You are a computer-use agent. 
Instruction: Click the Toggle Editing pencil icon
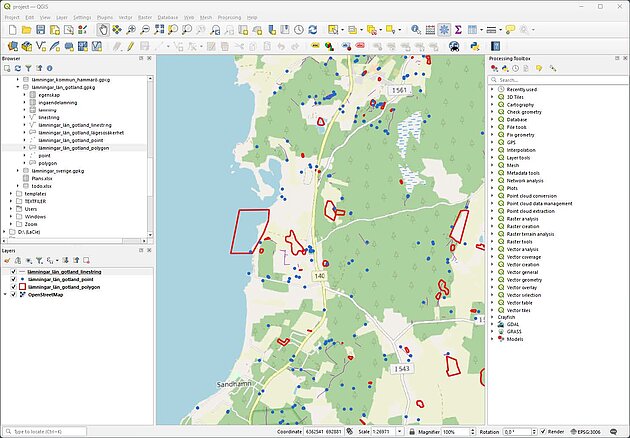click(130, 46)
